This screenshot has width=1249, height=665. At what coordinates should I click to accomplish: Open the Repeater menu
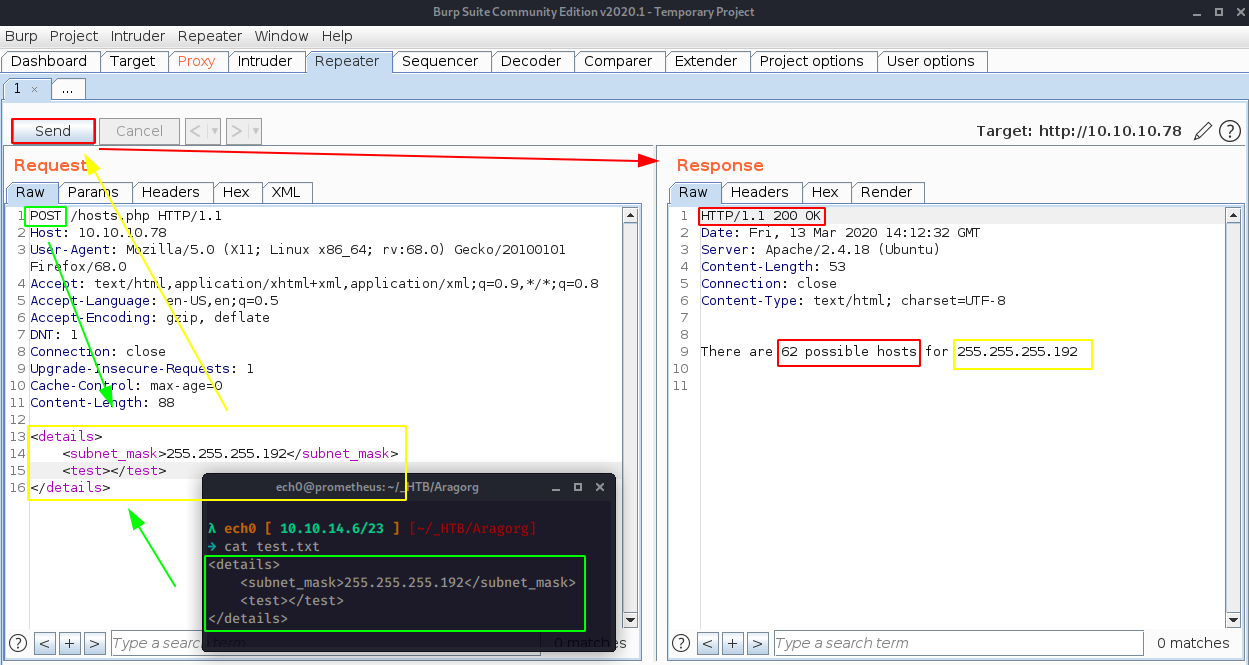pyautogui.click(x=209, y=36)
